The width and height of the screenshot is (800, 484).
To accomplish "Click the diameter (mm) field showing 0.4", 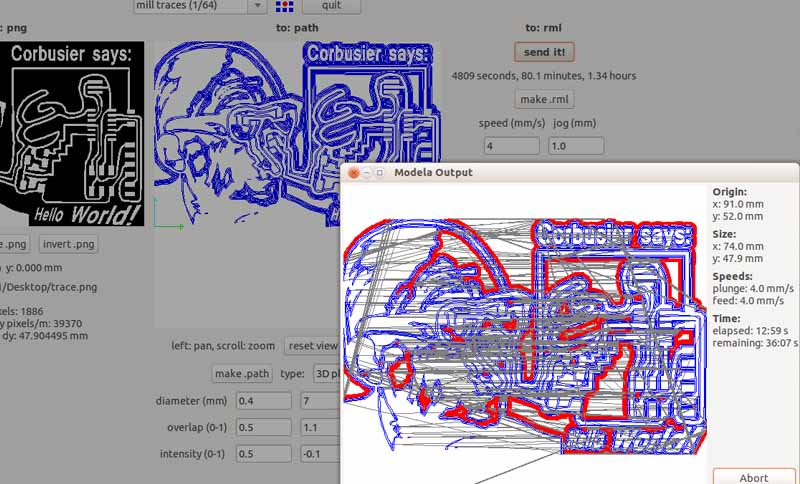I will (264, 401).
